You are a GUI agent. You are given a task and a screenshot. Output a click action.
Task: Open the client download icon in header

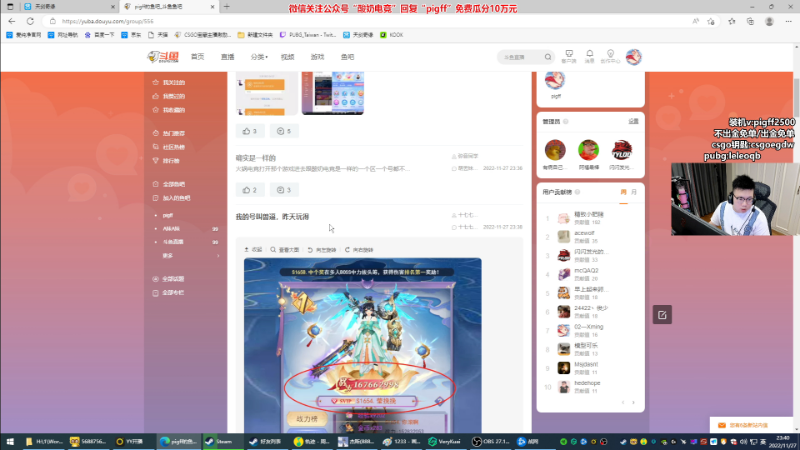[x=569, y=57]
